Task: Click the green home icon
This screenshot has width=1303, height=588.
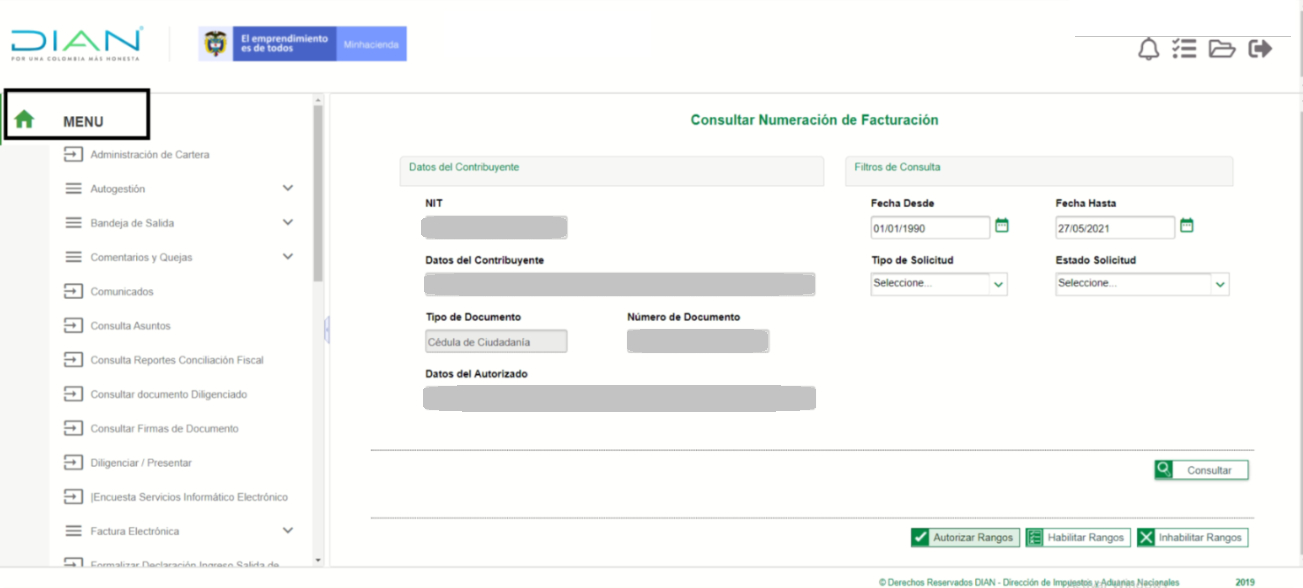Action: pos(24,120)
